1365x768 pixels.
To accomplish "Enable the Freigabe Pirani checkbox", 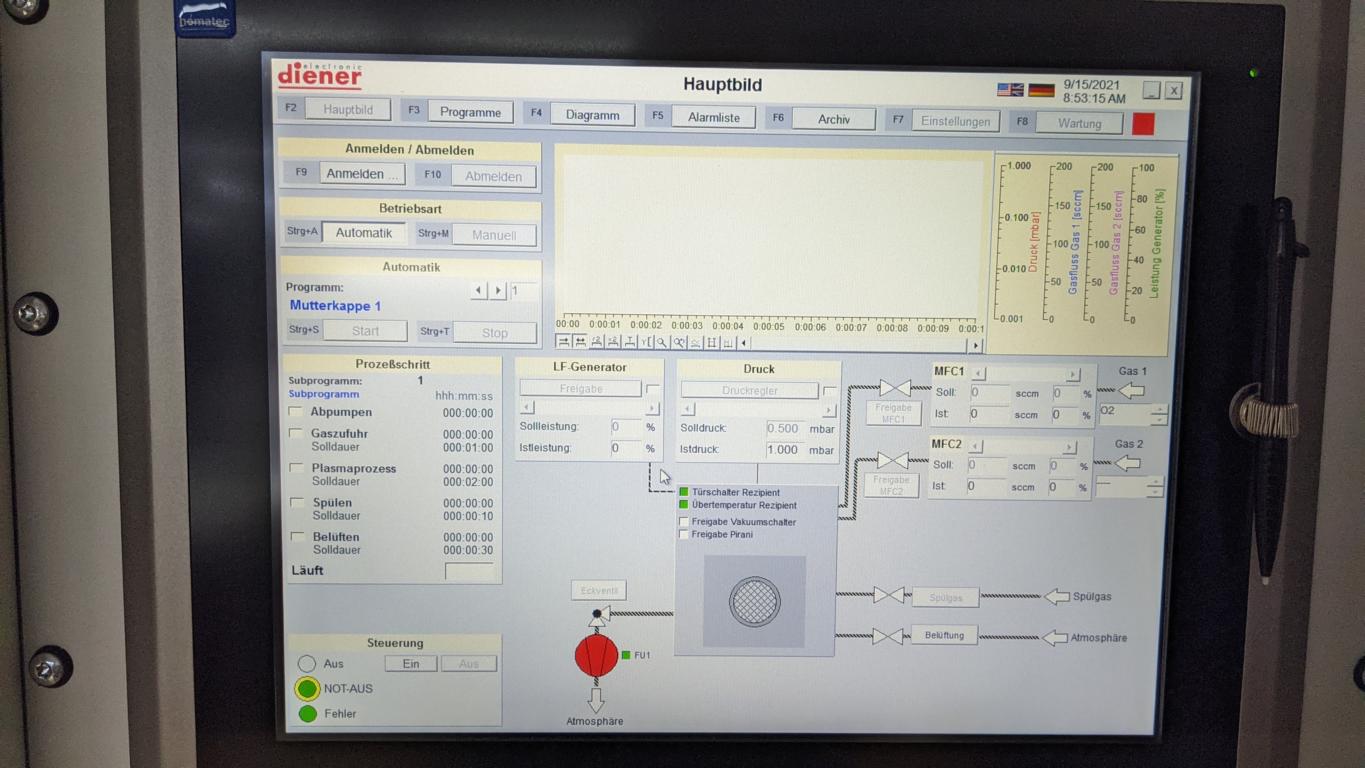I will [684, 534].
